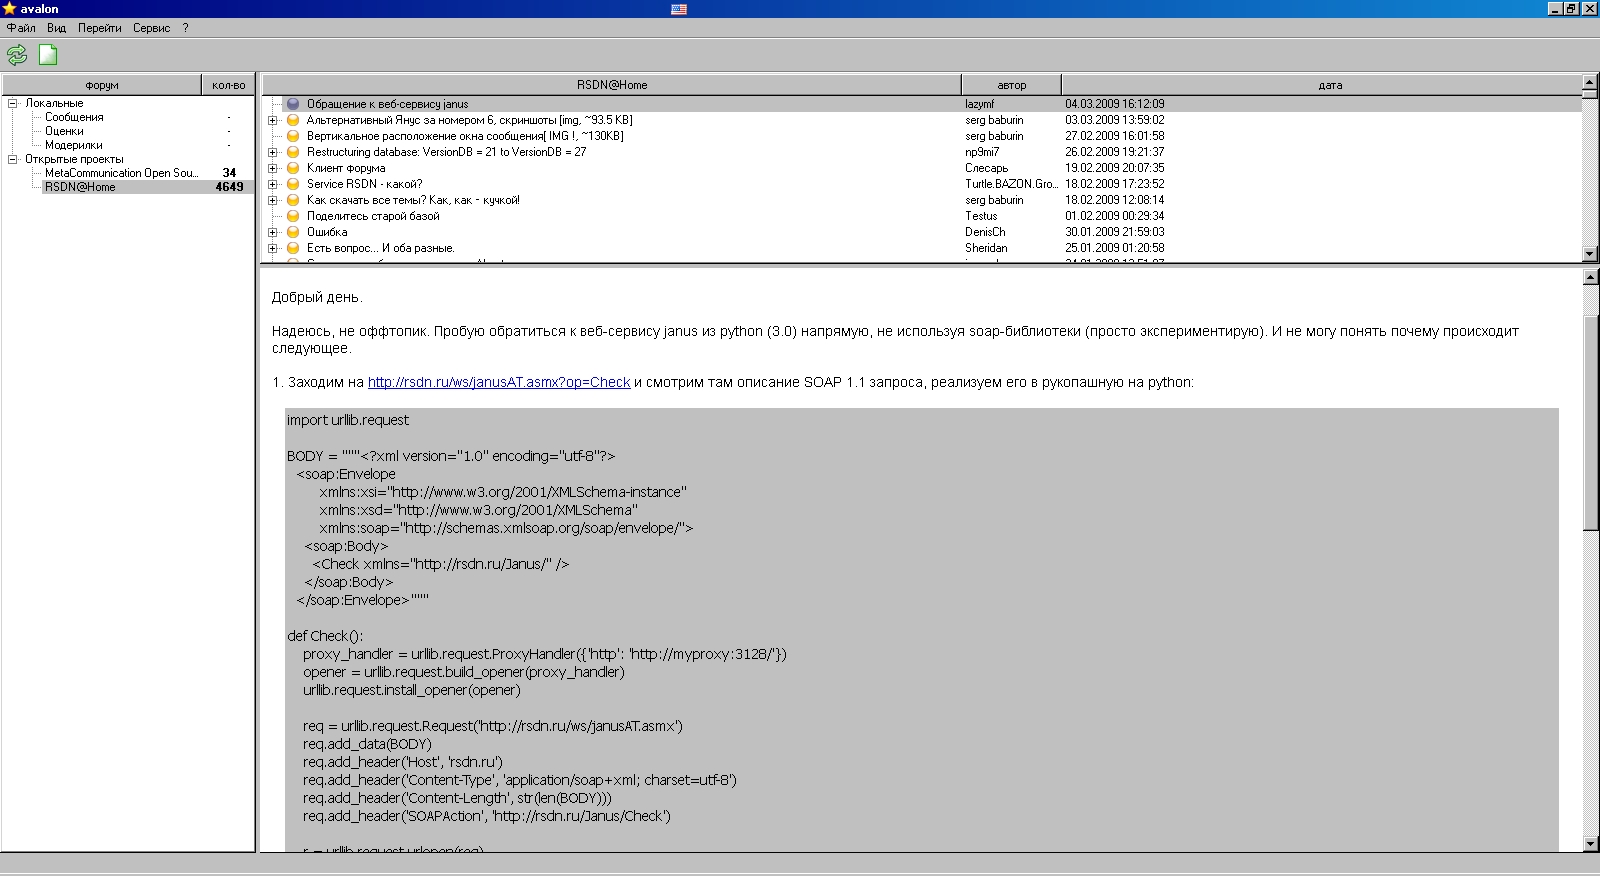Sort messages by 'дата' column header
Image resolution: width=1600 pixels, height=876 pixels.
(1329, 85)
